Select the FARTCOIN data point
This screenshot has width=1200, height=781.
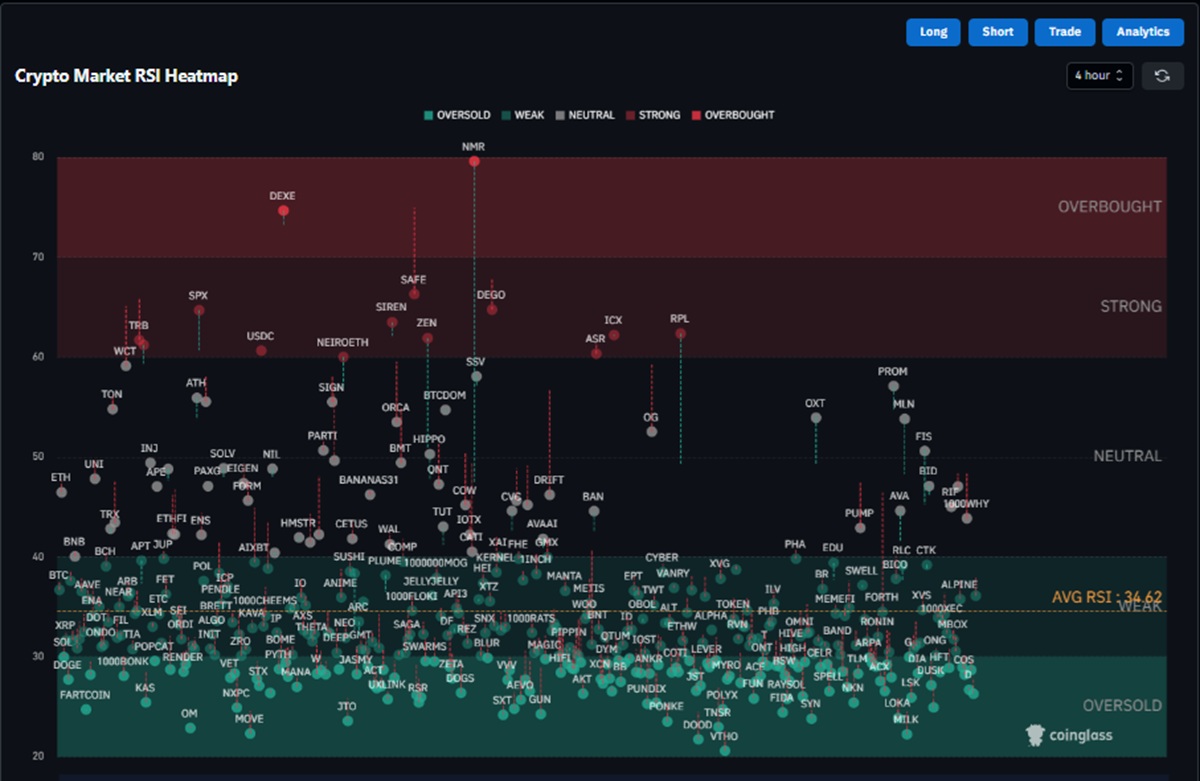(x=86, y=709)
